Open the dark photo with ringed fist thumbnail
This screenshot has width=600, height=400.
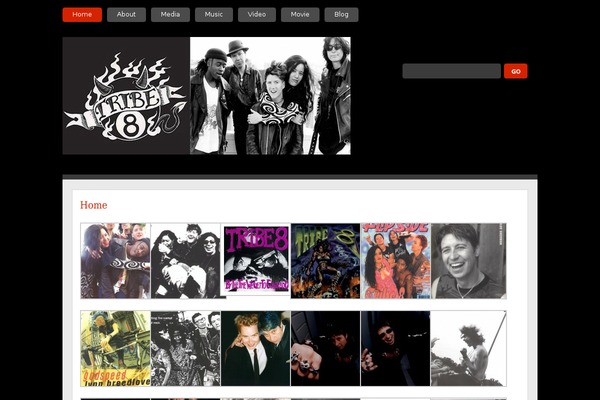click(326, 348)
